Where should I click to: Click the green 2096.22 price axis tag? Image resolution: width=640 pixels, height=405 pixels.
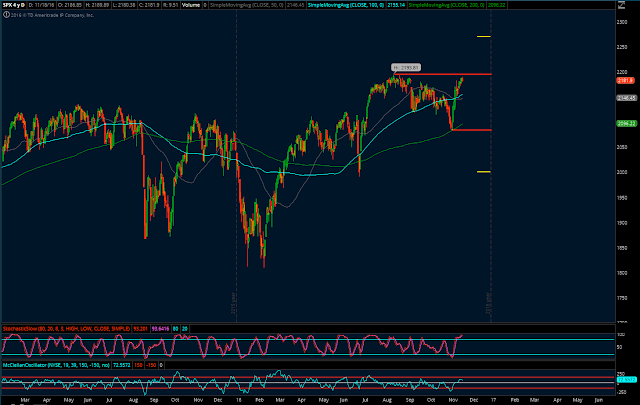[x=626, y=123]
